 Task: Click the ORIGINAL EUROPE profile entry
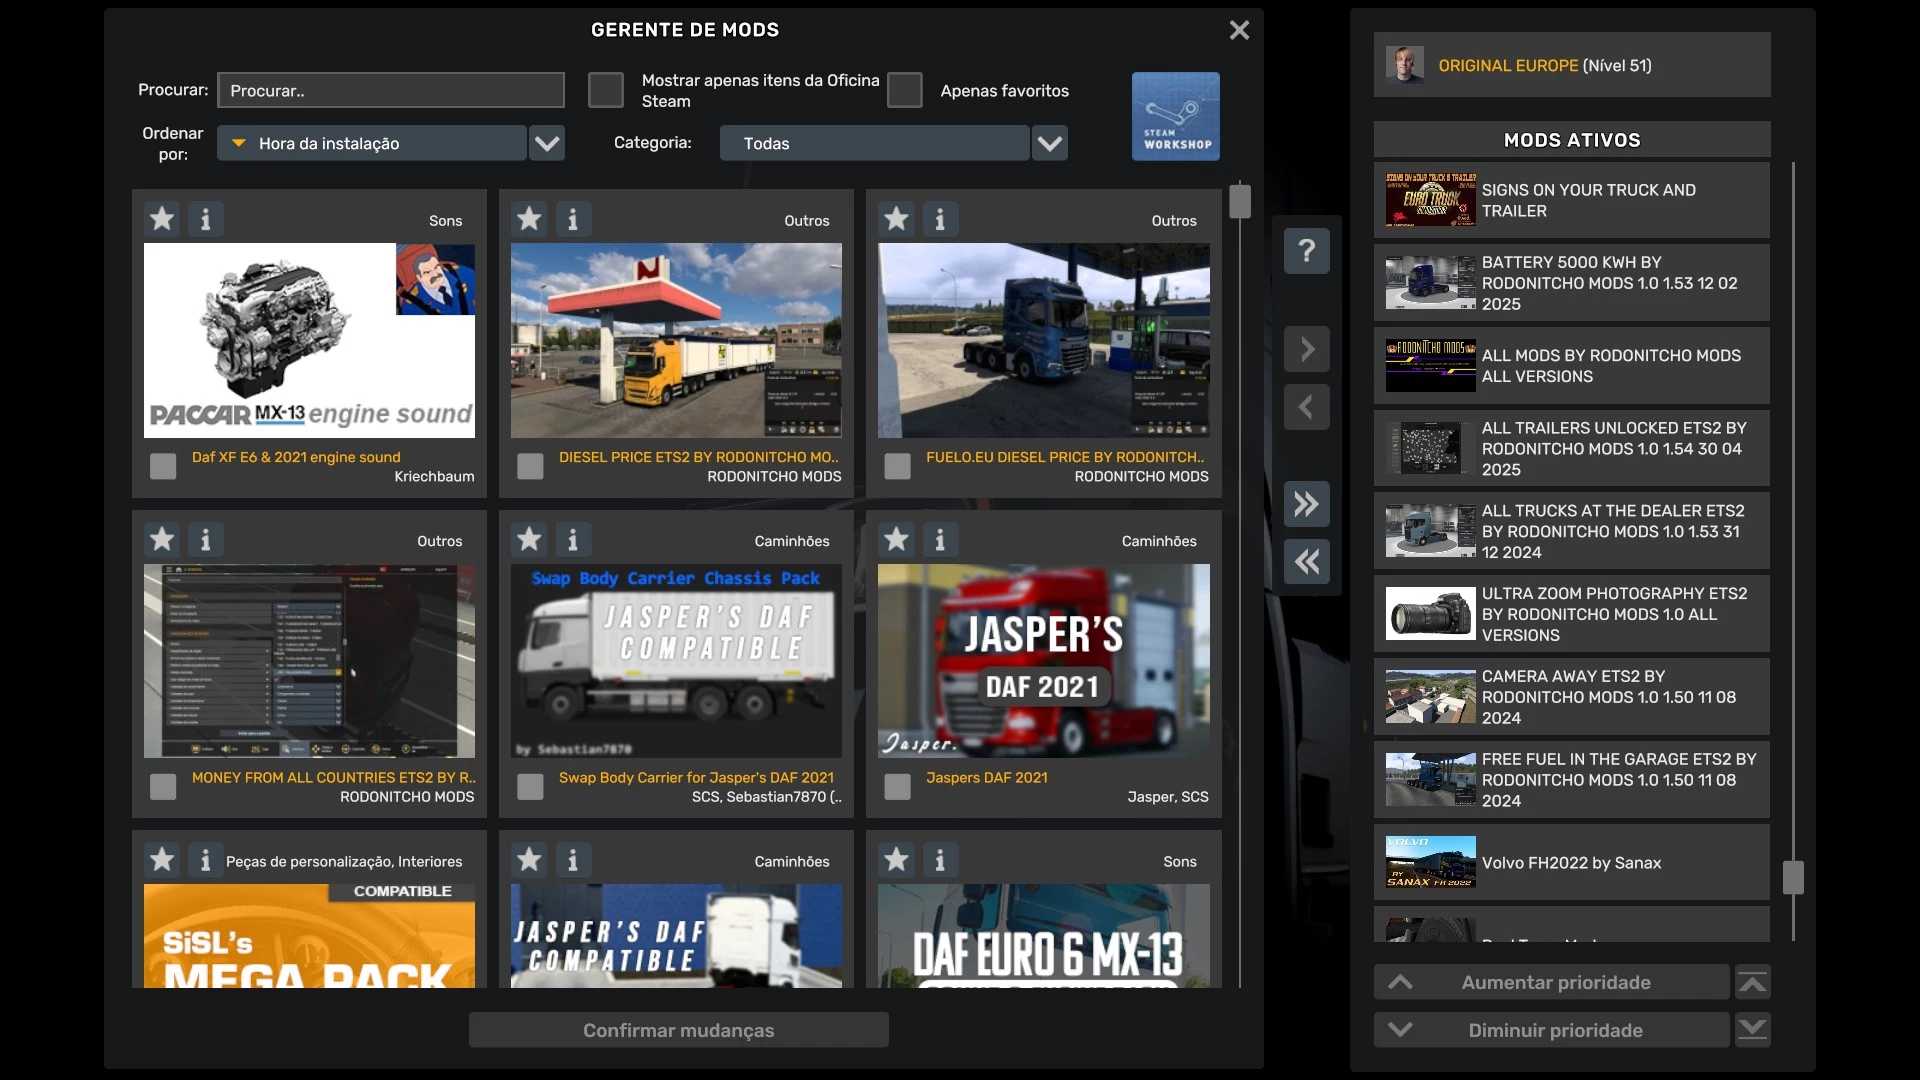pyautogui.click(x=1571, y=65)
